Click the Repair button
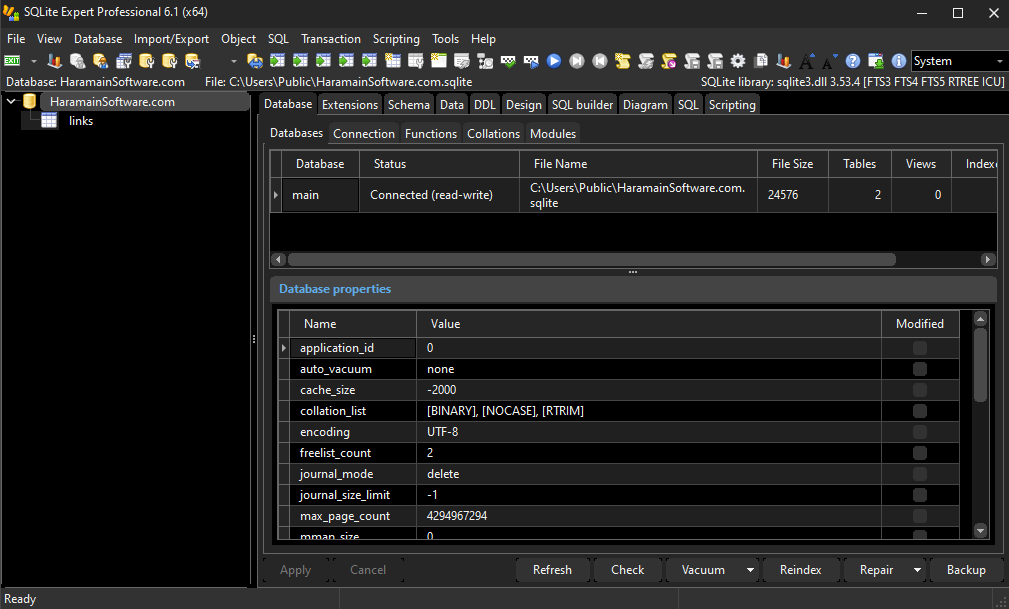This screenshot has height=609, width=1009. (876, 570)
